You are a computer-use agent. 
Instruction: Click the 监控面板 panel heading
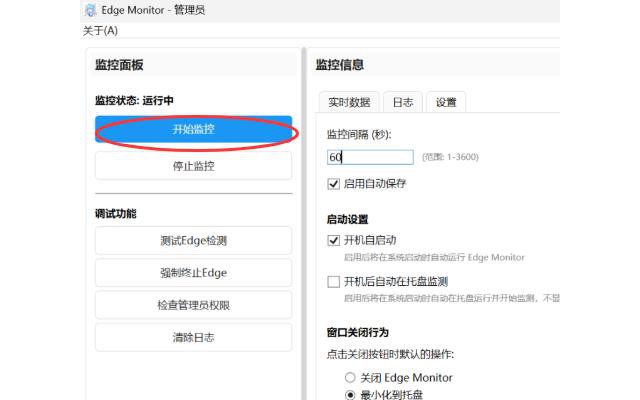click(x=119, y=65)
